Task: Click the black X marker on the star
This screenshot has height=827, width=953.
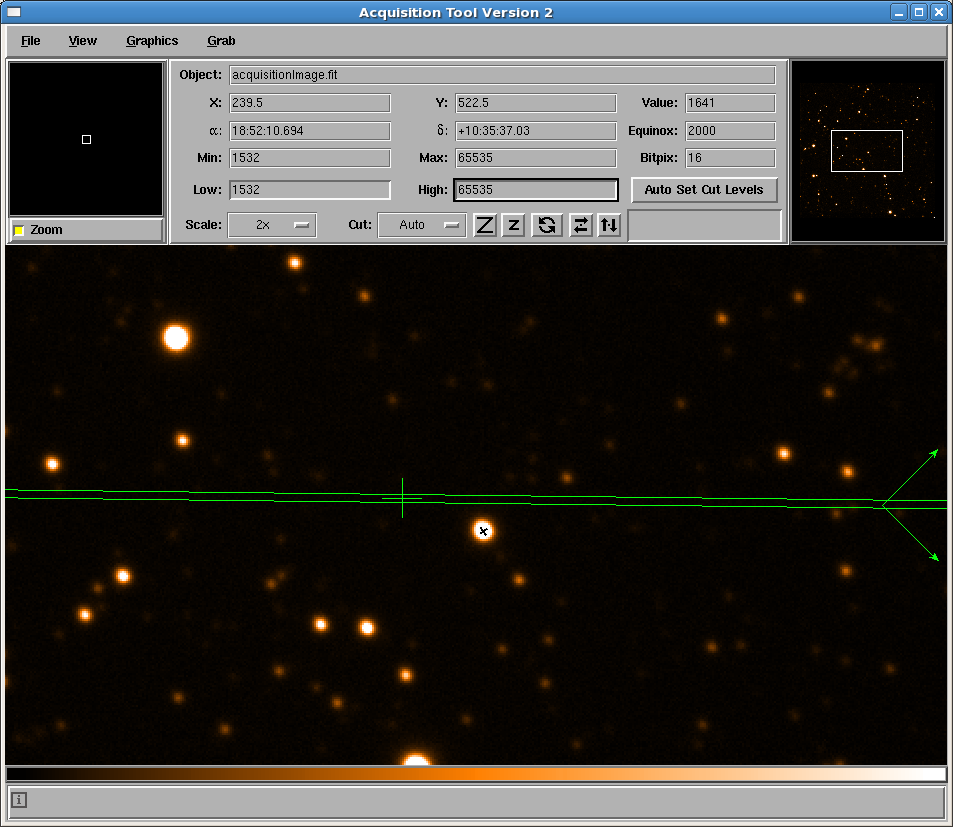Action: pos(483,531)
